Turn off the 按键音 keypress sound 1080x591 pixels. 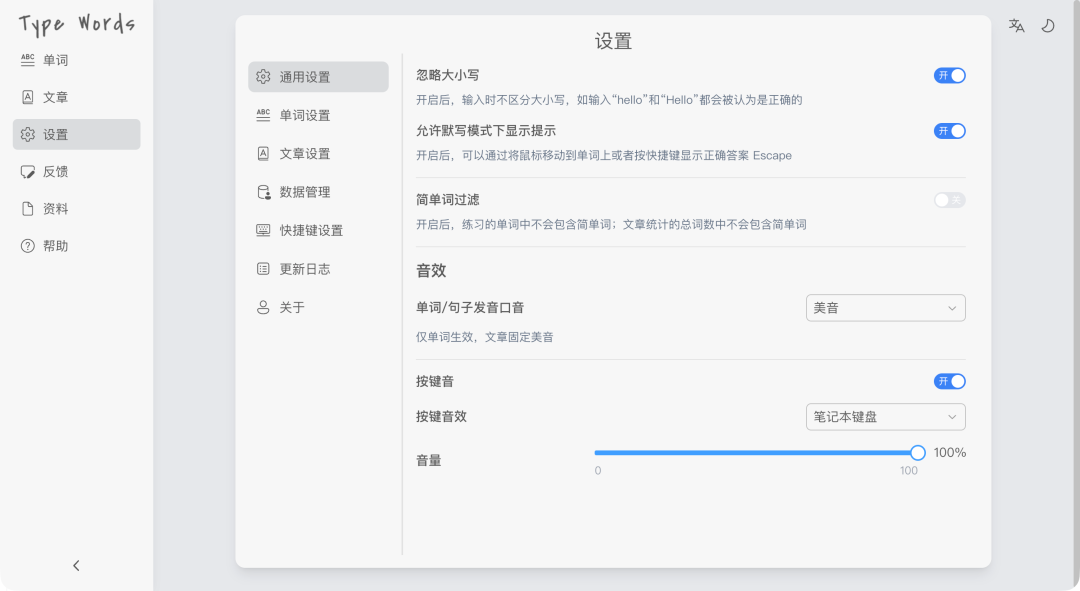949,381
